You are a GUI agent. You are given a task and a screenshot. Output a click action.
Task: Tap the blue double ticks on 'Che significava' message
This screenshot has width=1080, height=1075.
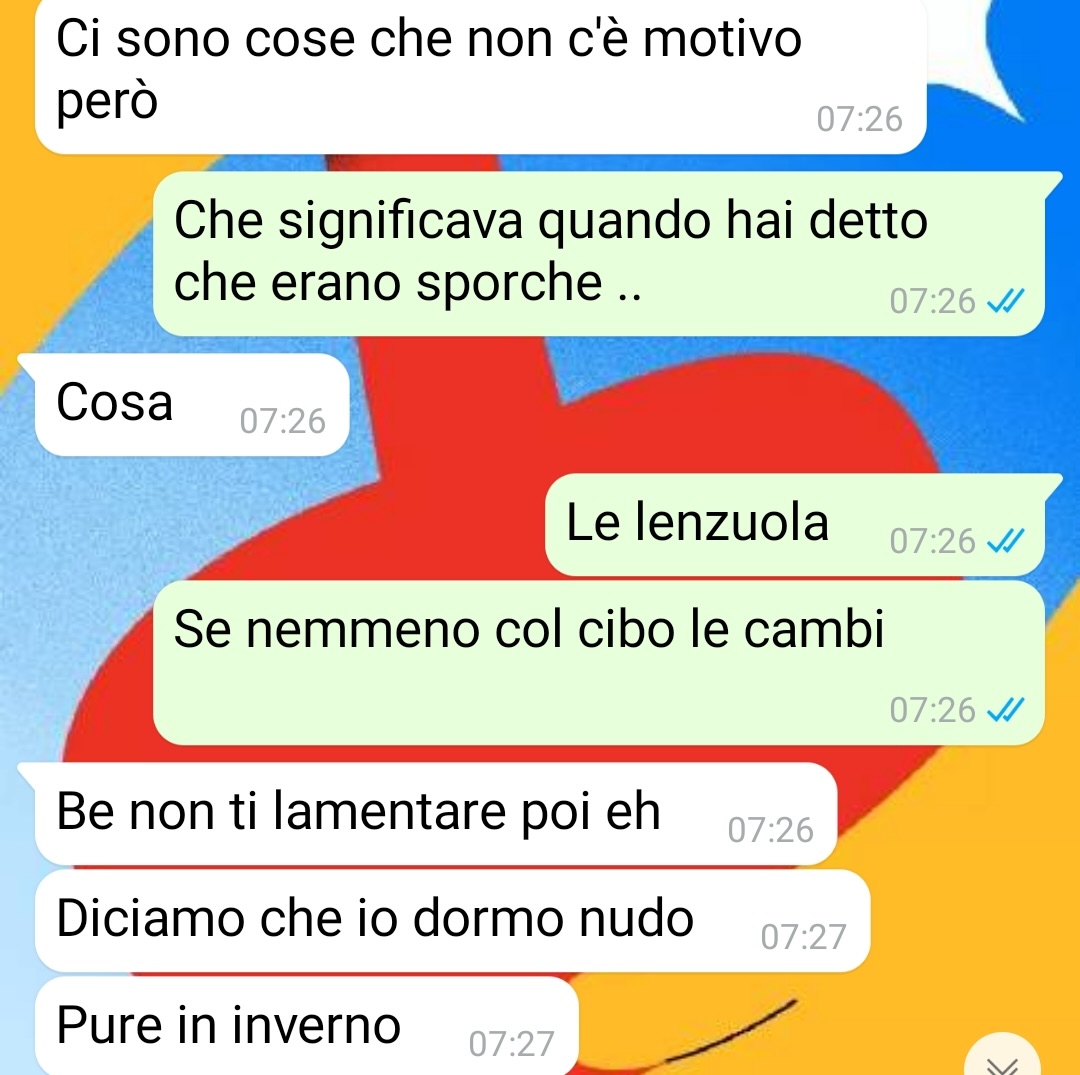tap(1006, 301)
